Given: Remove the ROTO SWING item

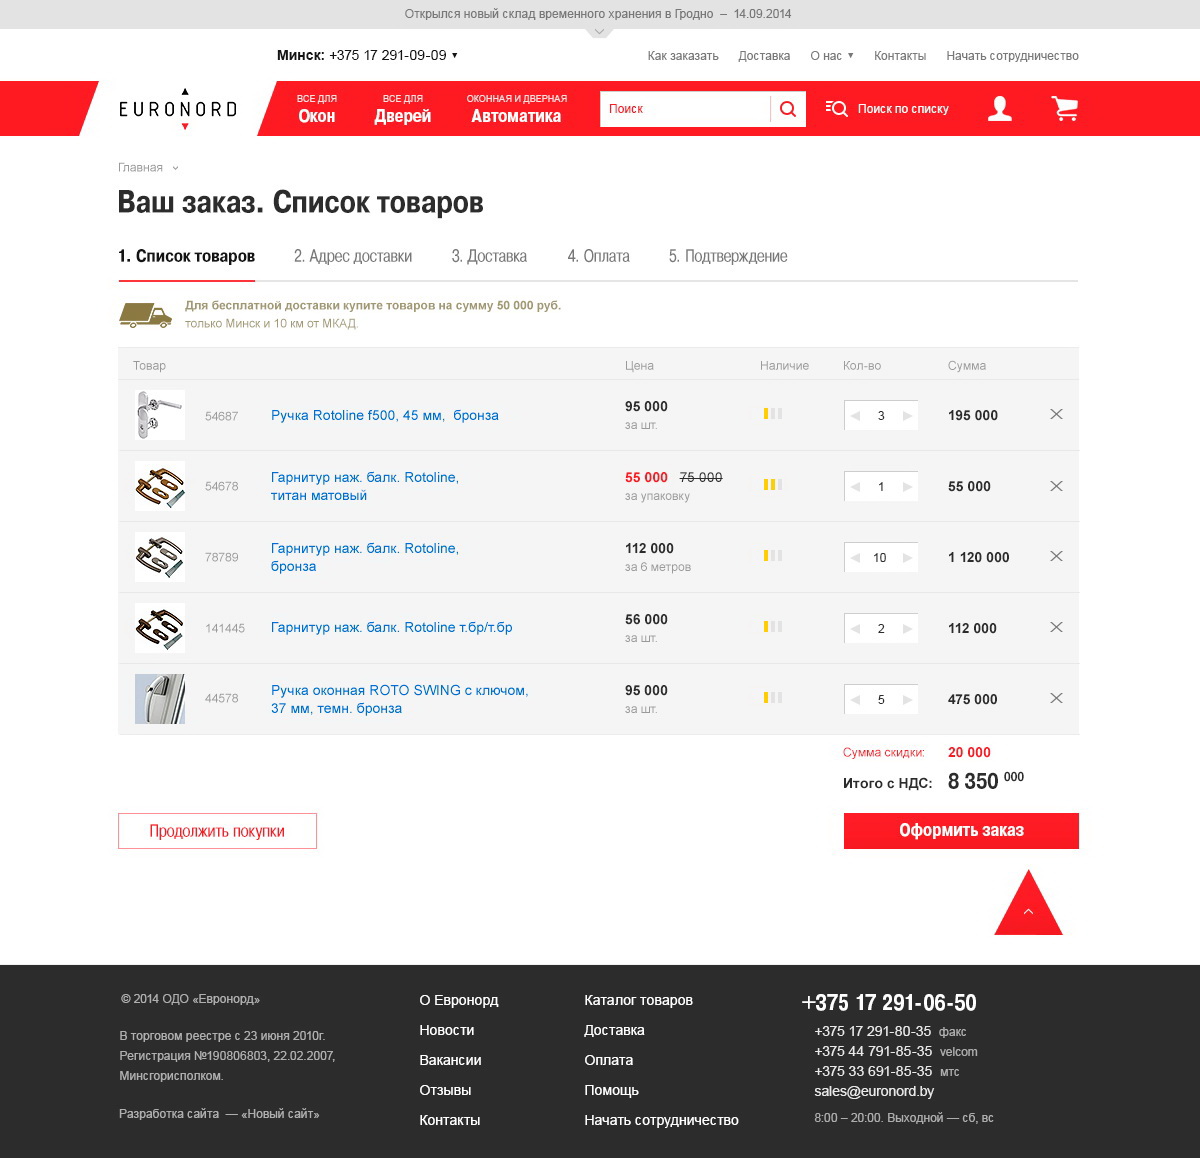Looking at the screenshot, I should coord(1056,698).
